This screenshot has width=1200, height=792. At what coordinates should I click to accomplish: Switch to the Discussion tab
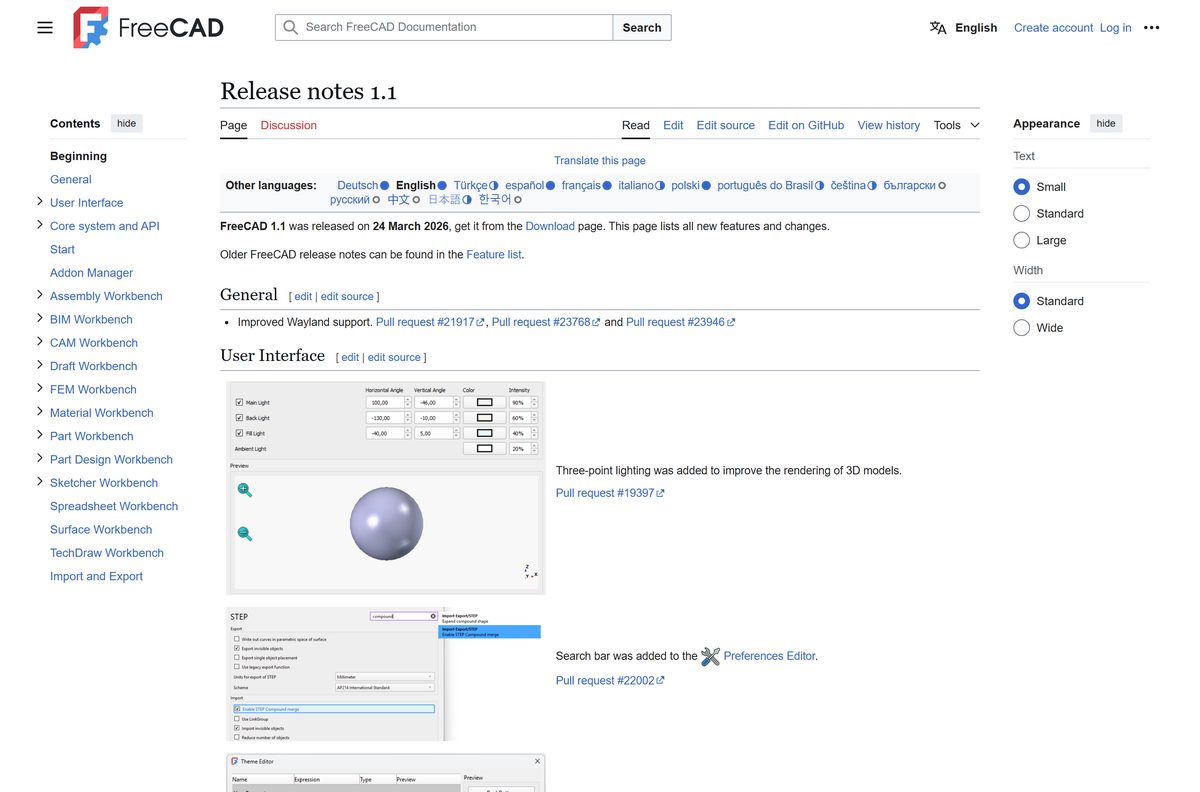click(x=288, y=125)
